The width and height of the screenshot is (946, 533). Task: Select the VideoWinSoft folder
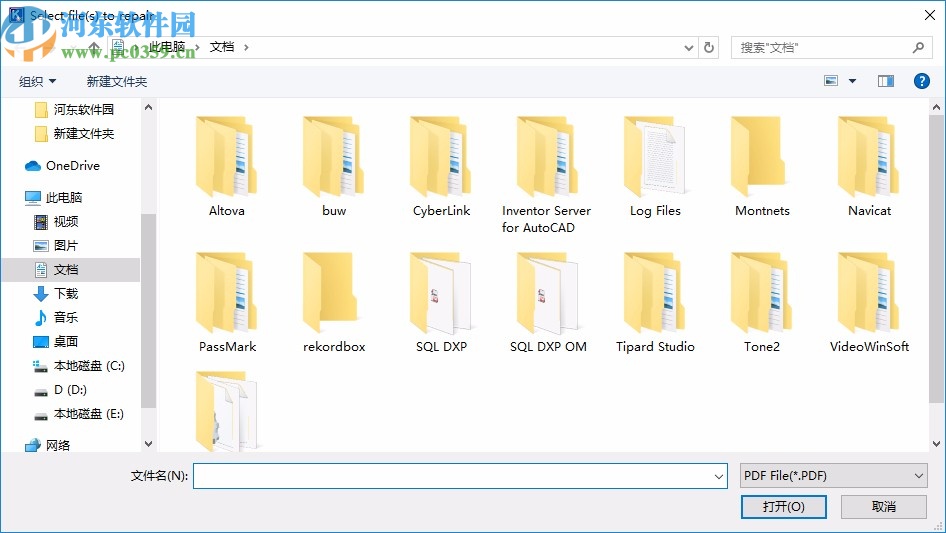(869, 303)
